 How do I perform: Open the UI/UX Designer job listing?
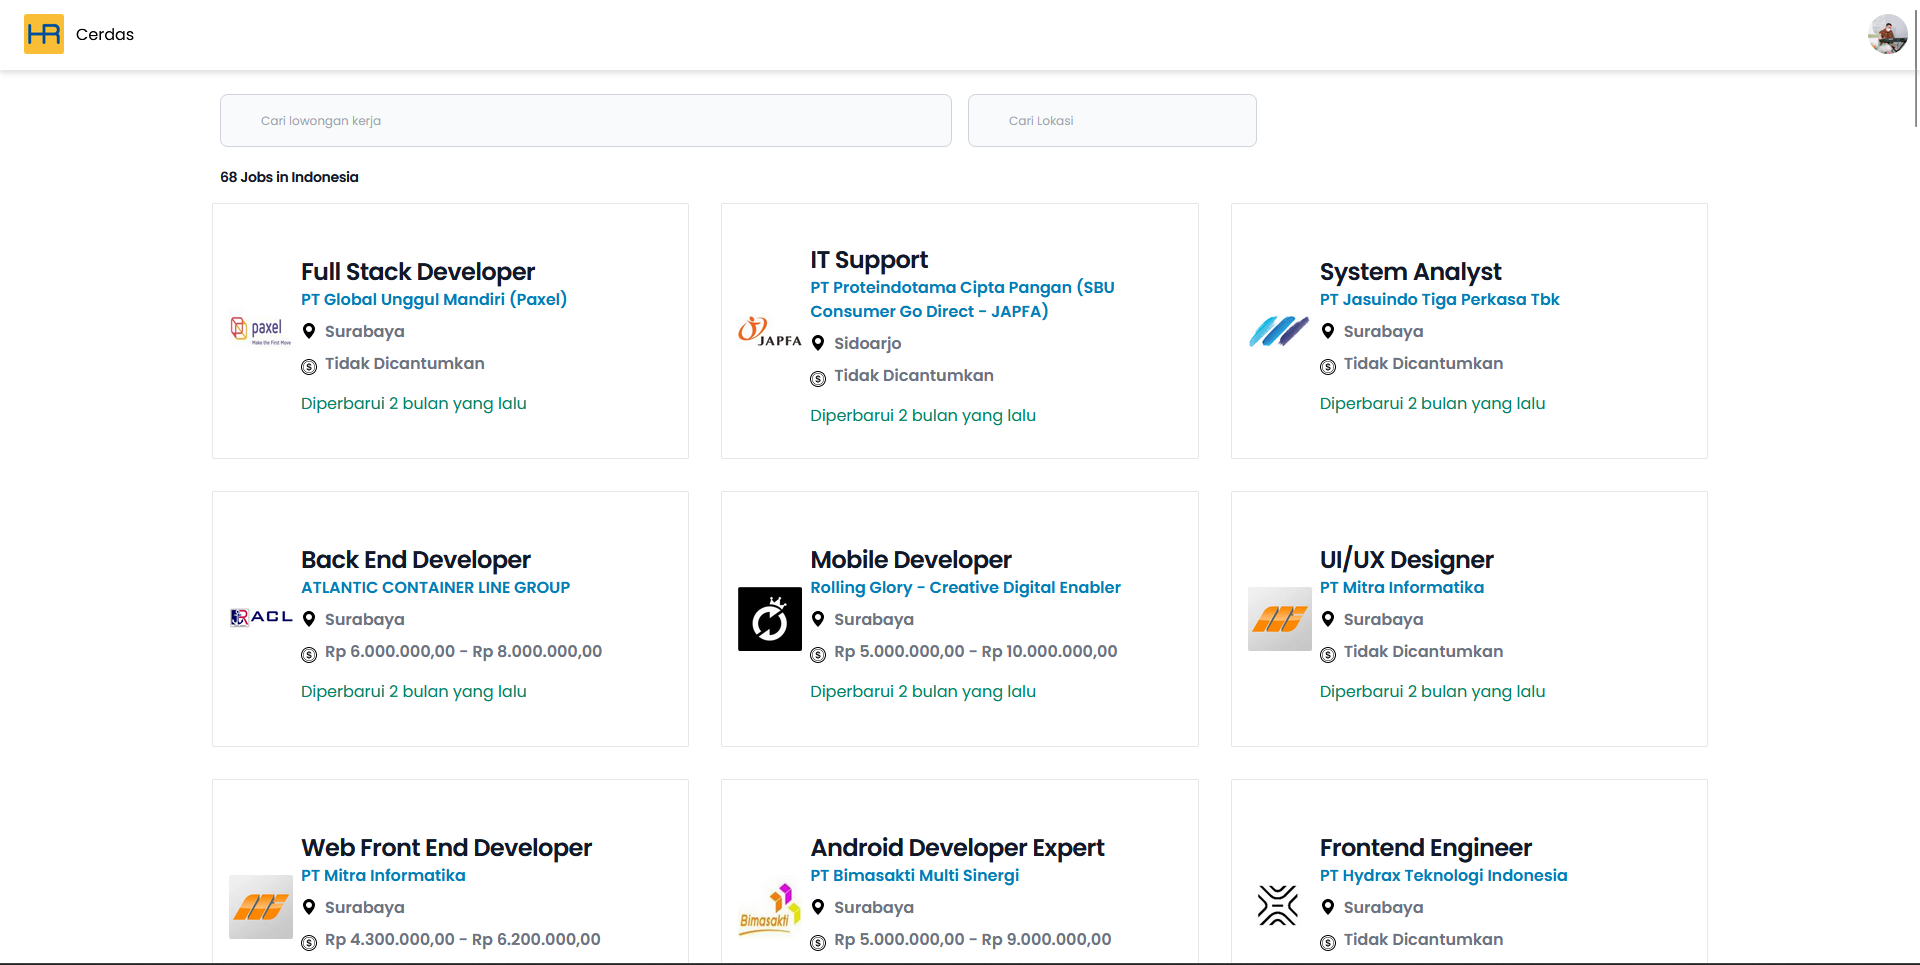1405,560
